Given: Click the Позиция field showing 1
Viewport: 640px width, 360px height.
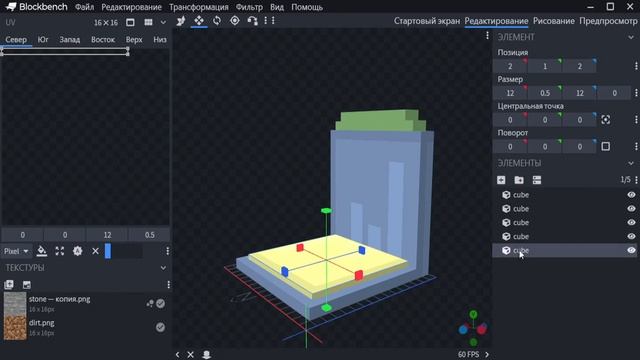Looking at the screenshot, I should click(545, 66).
